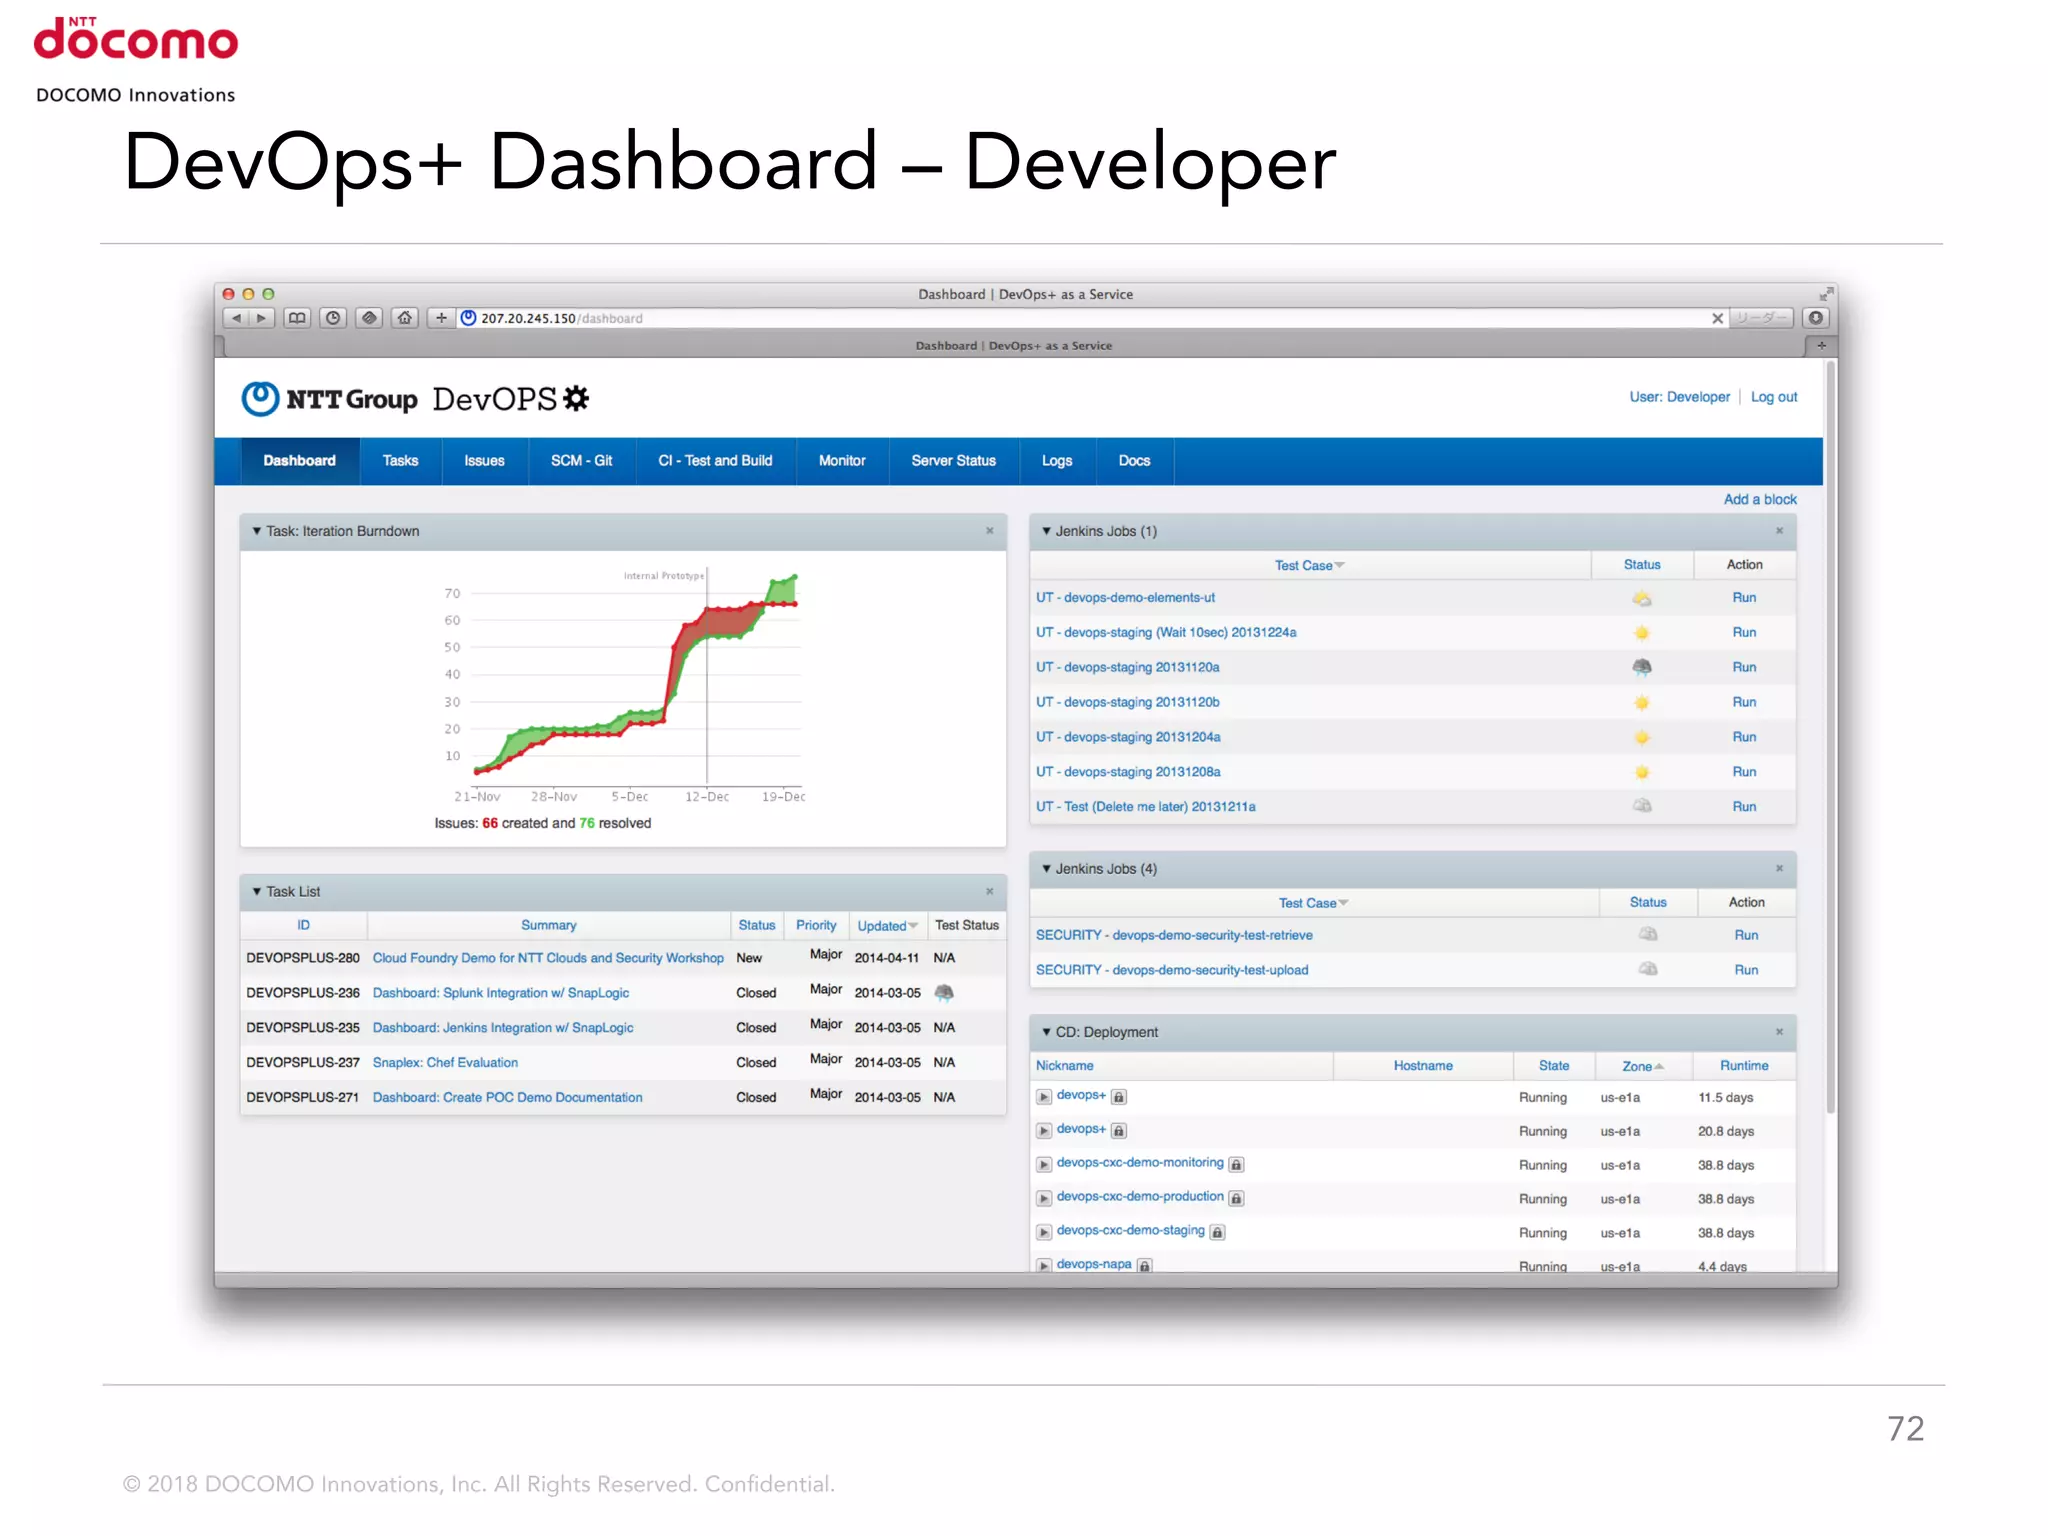The image size is (2048, 1536).
Task: Open Snaplex: Chef Evaluation task link
Action: (445, 1063)
